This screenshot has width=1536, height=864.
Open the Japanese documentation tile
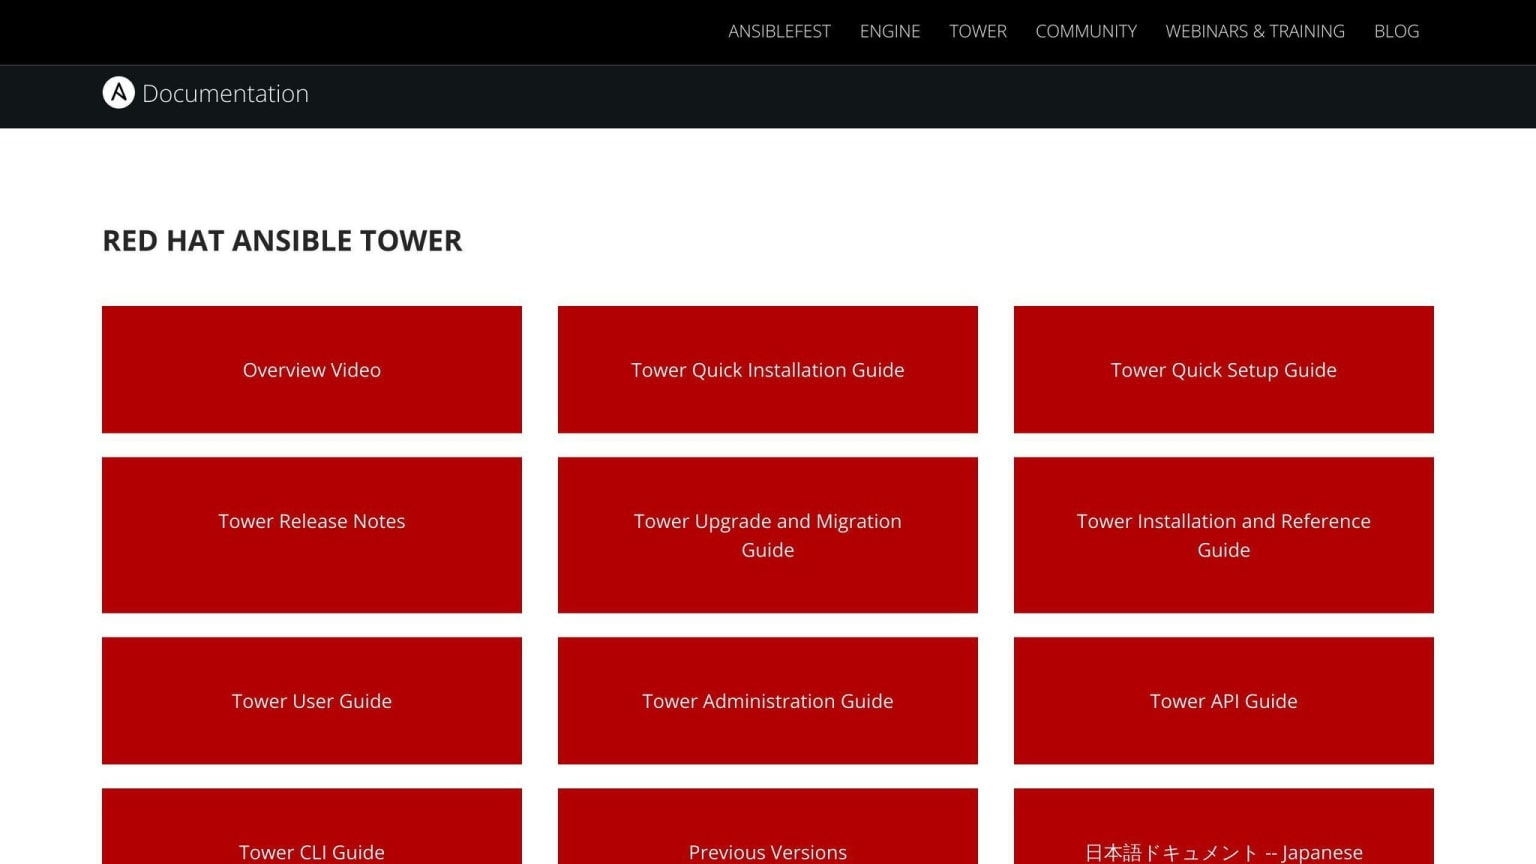pos(1224,827)
